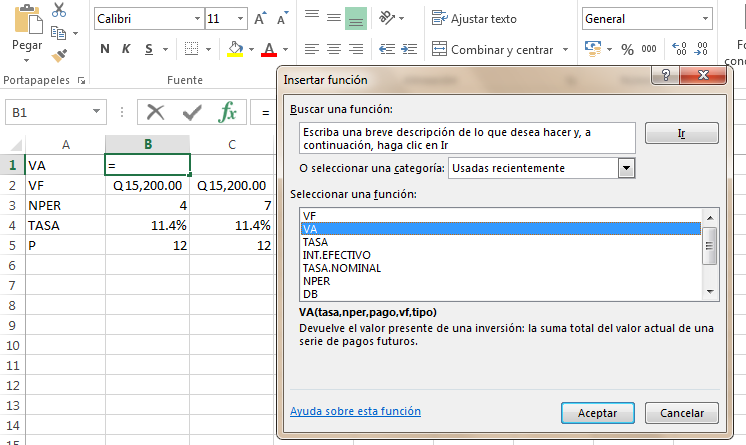
Task: Toggle bold N formatting
Action: click(x=105, y=49)
